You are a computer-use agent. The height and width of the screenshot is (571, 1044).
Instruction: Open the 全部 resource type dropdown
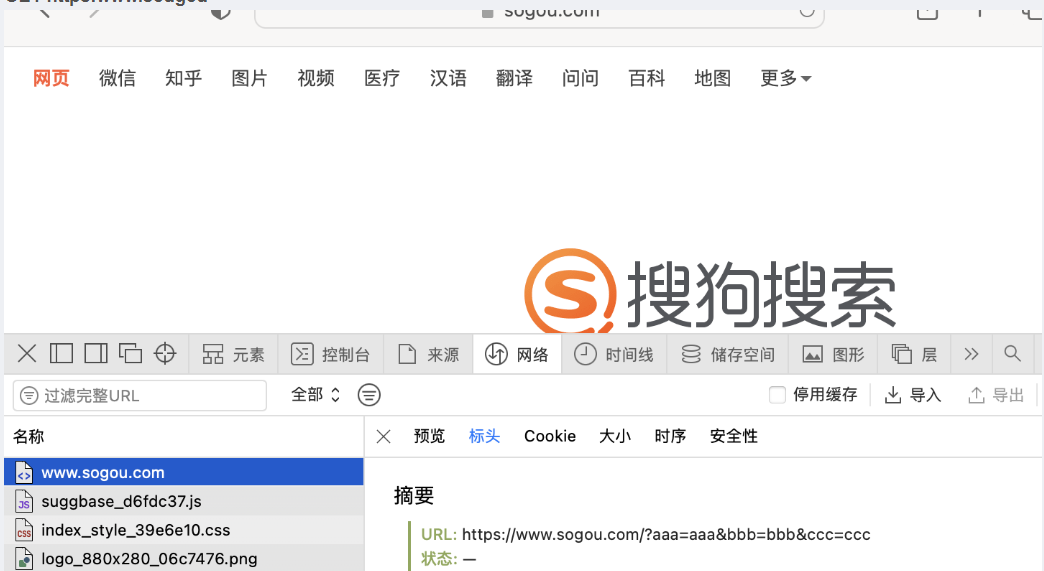point(316,395)
